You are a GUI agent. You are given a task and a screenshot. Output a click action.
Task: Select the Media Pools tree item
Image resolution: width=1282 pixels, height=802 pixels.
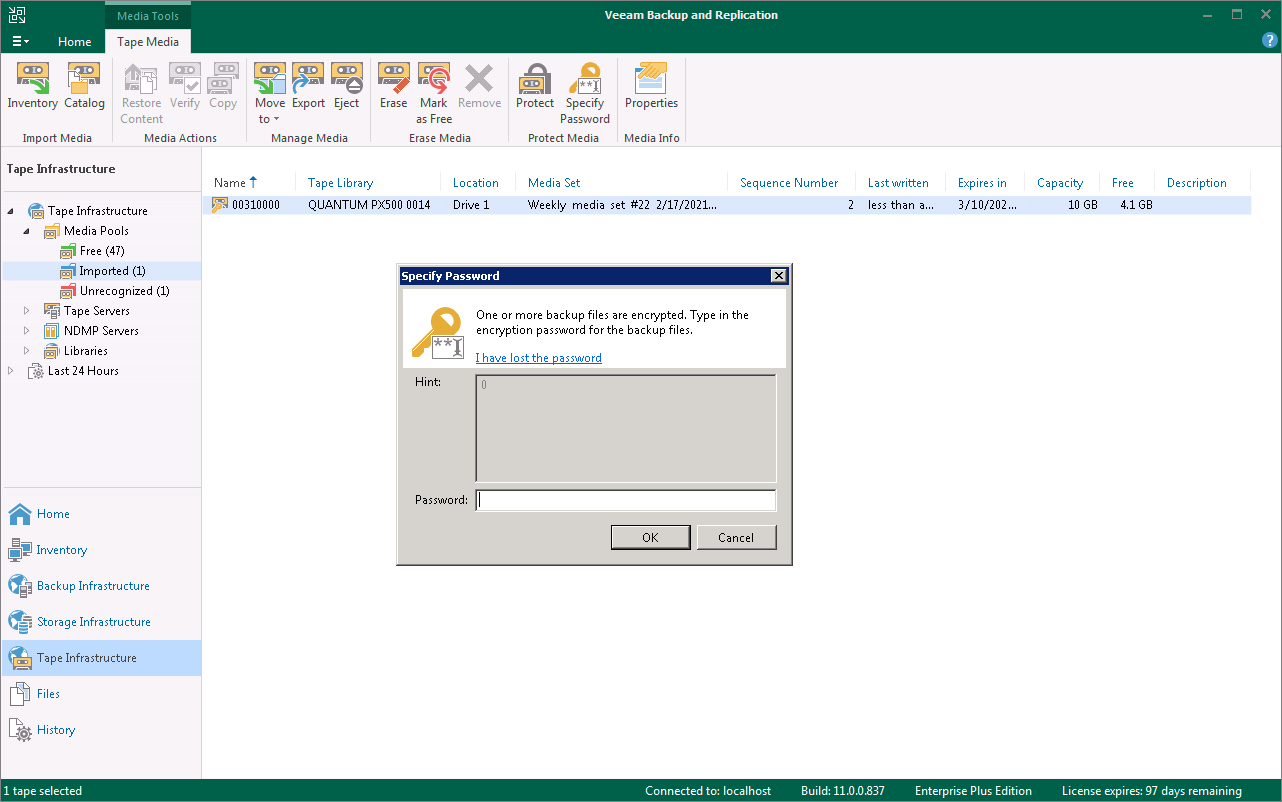[x=96, y=231]
